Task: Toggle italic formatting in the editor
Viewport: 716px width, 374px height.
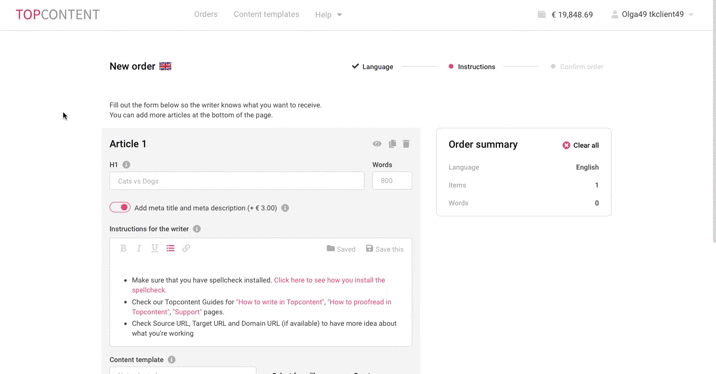Action: pos(139,248)
